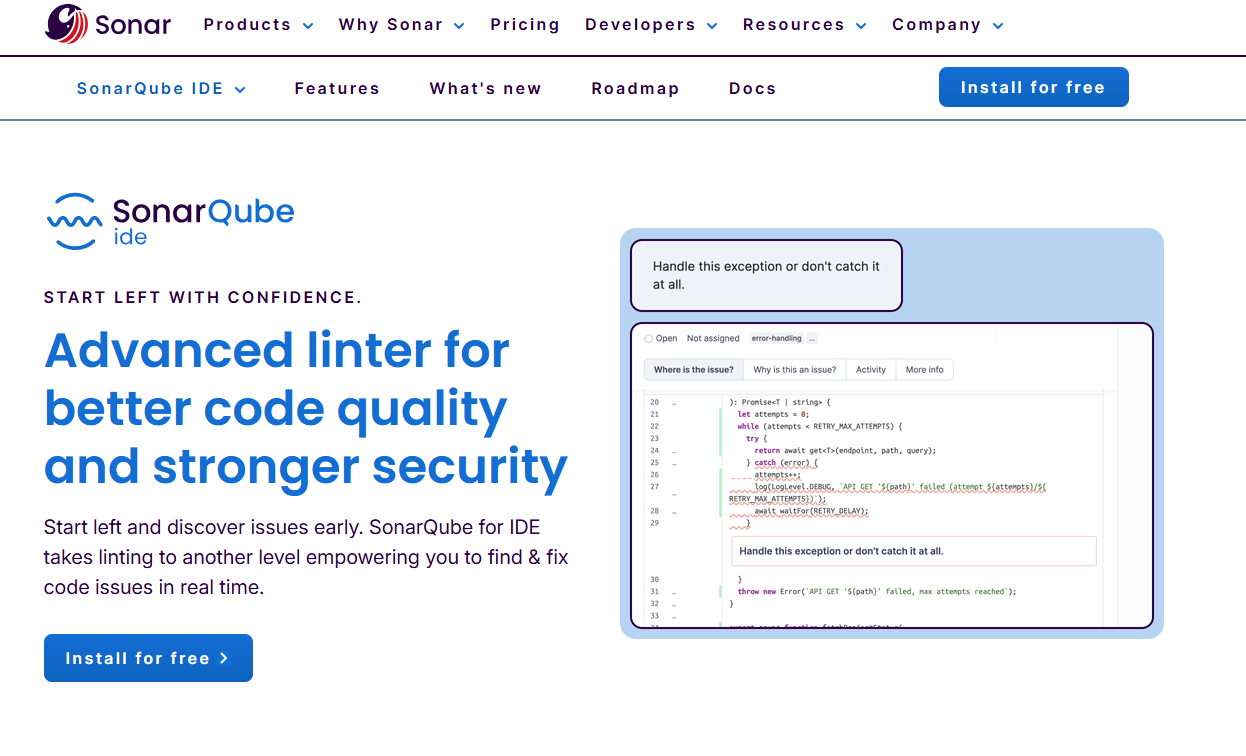Screen dimensions: 1246x756
Task: Switch to the Why is this an issue tab
Action: pos(794,370)
